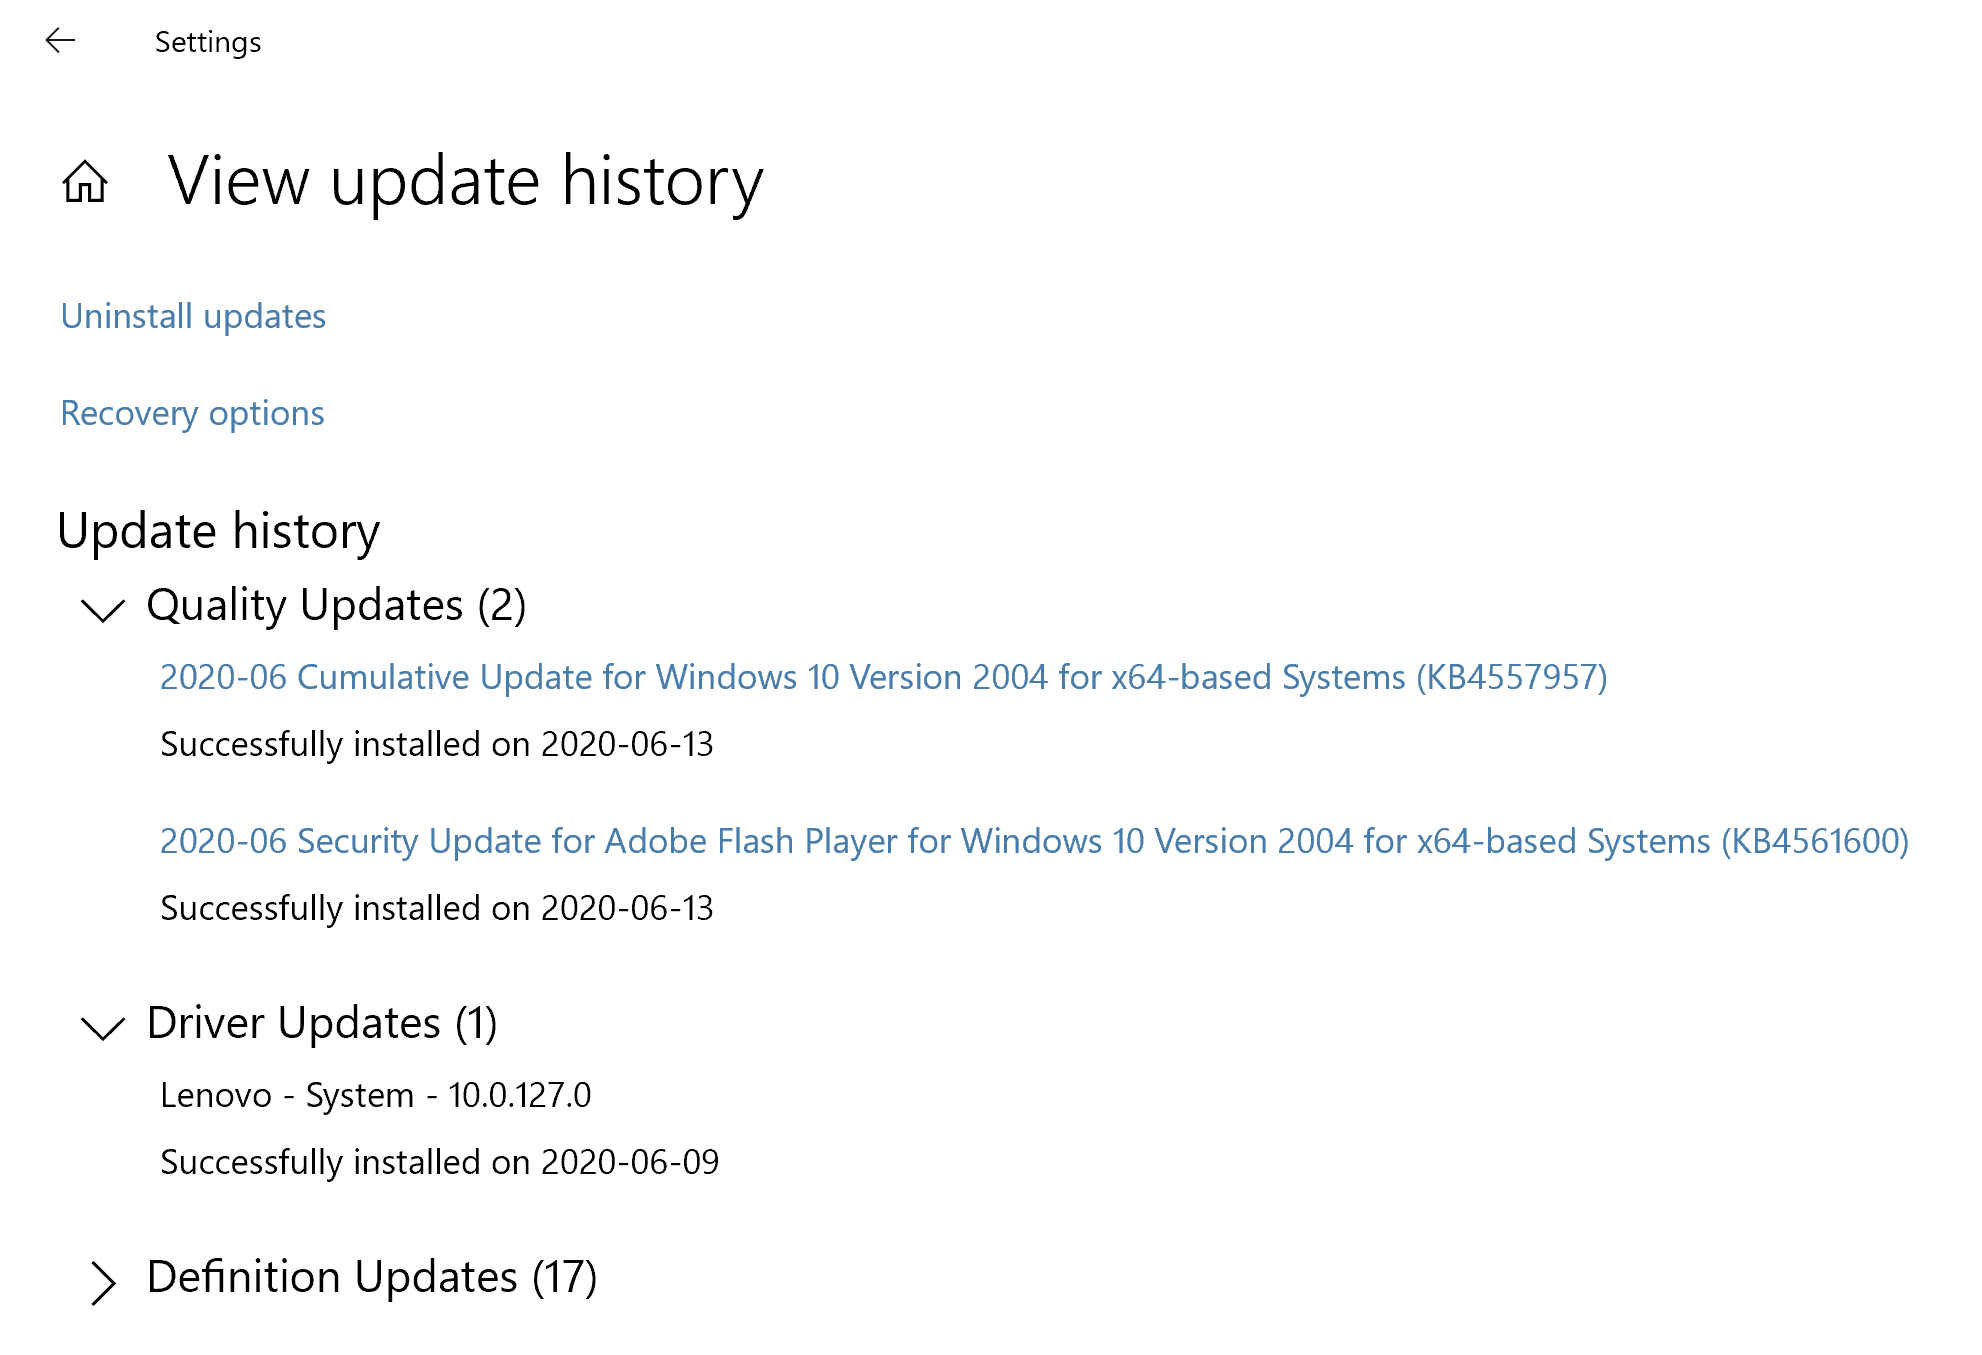Image resolution: width=1982 pixels, height=1355 pixels.
Task: Collapse the Quality Updates chevron
Action: [102, 608]
